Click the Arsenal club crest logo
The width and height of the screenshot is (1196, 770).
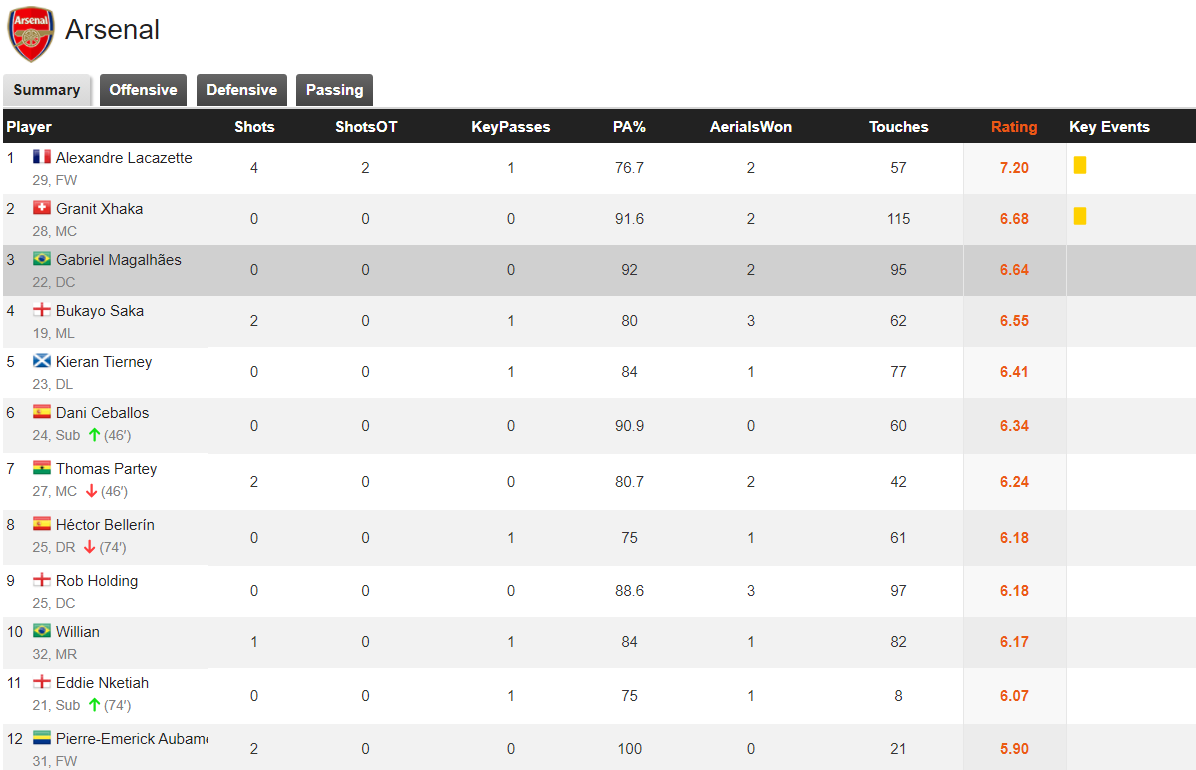click(x=30, y=33)
